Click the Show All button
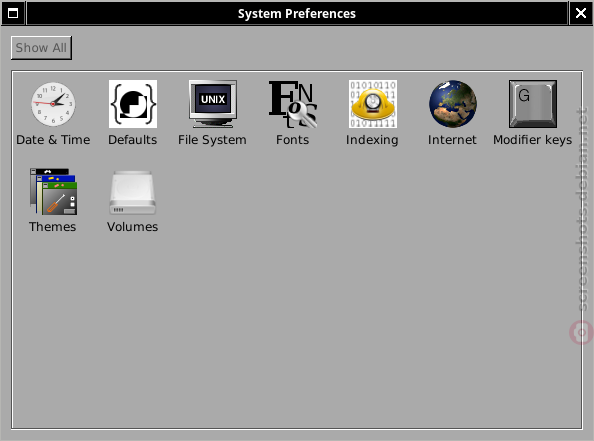Image resolution: width=594 pixels, height=441 pixels. pyautogui.click(x=41, y=48)
